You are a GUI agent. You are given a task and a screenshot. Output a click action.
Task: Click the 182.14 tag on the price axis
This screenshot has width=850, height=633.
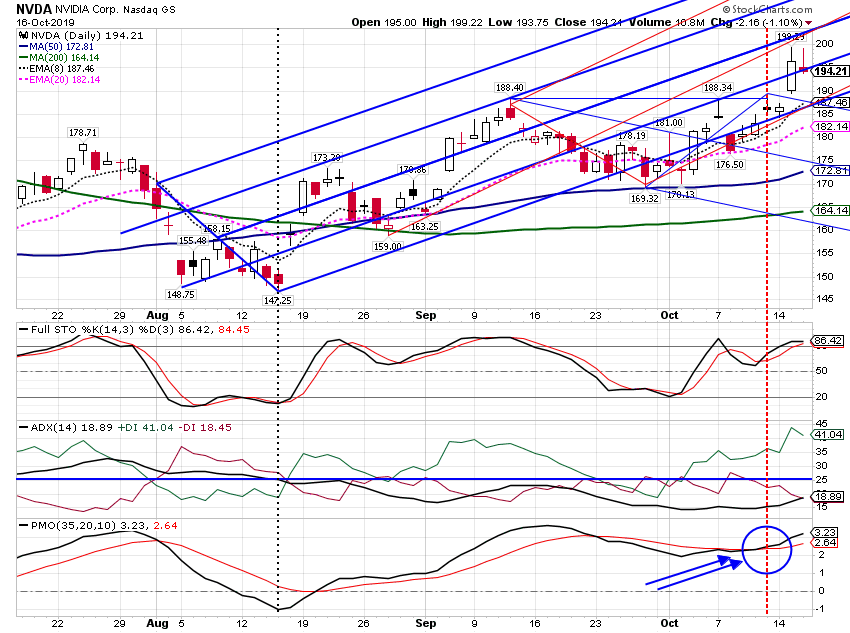(x=830, y=127)
